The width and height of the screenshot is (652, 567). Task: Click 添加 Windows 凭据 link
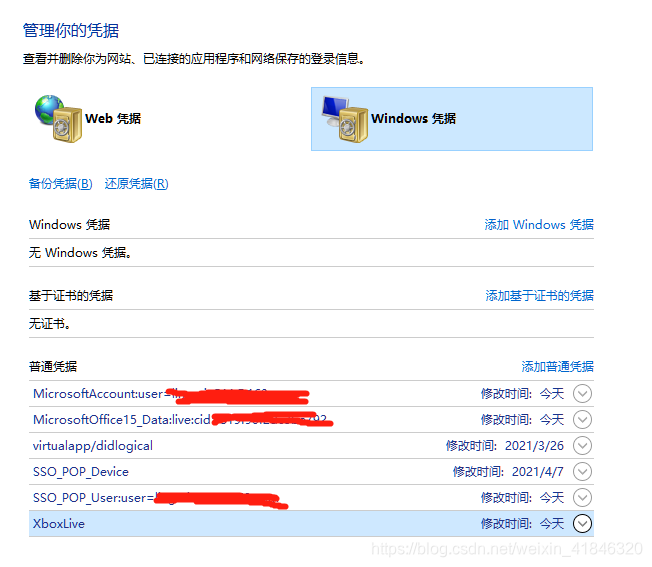539,224
